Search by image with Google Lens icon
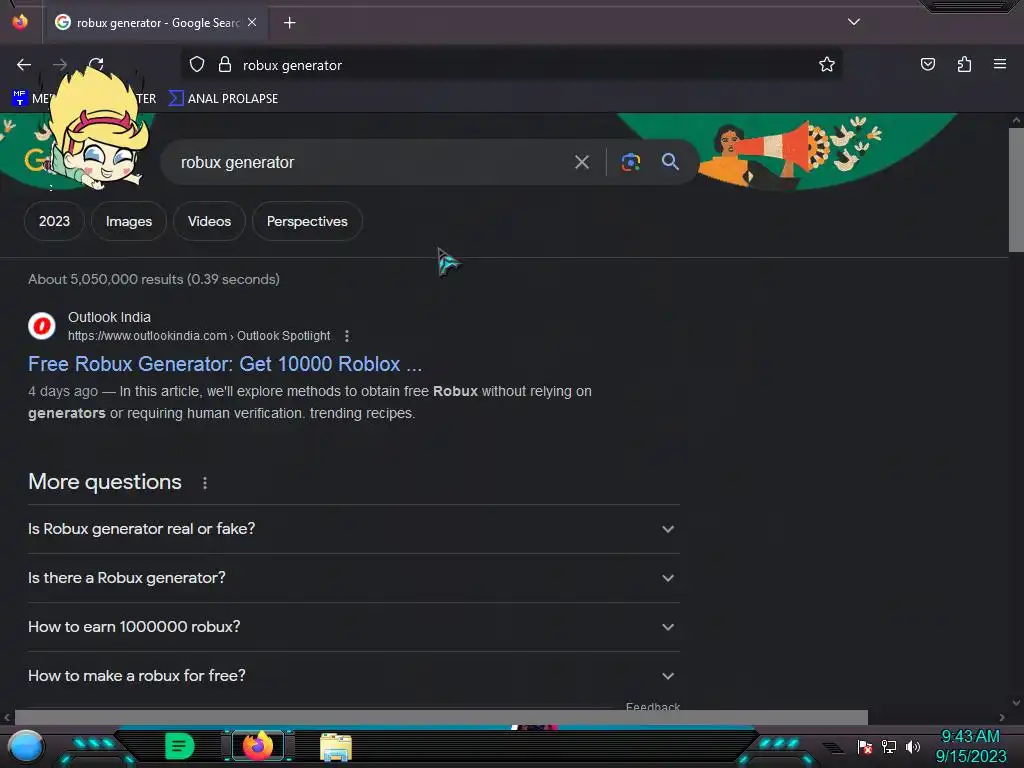This screenshot has width=1024, height=768. coord(630,162)
